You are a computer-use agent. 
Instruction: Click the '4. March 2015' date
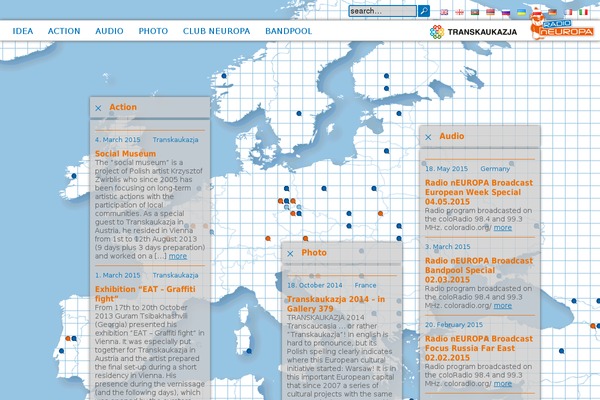click(117, 140)
